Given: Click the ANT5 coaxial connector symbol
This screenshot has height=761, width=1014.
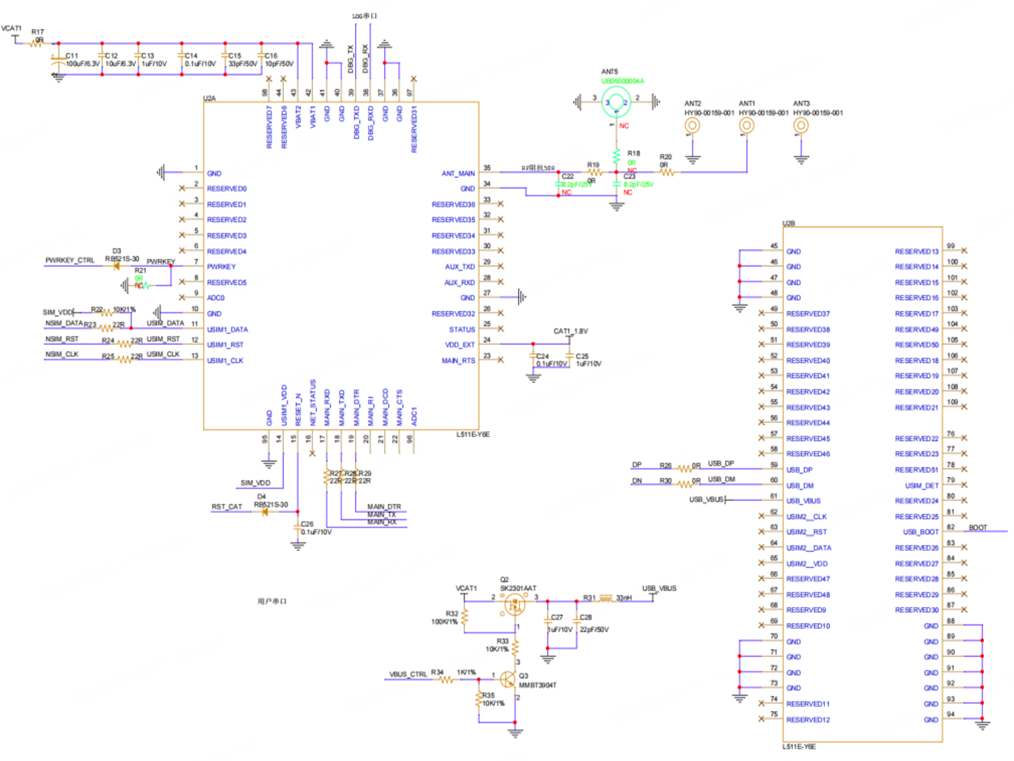Looking at the screenshot, I should 616,102.
